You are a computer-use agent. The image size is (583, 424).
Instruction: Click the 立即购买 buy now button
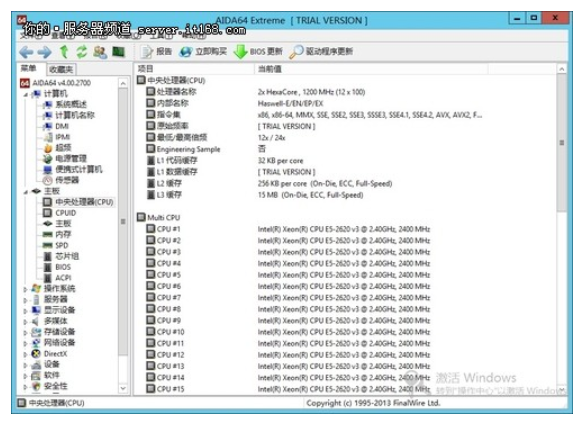203,52
